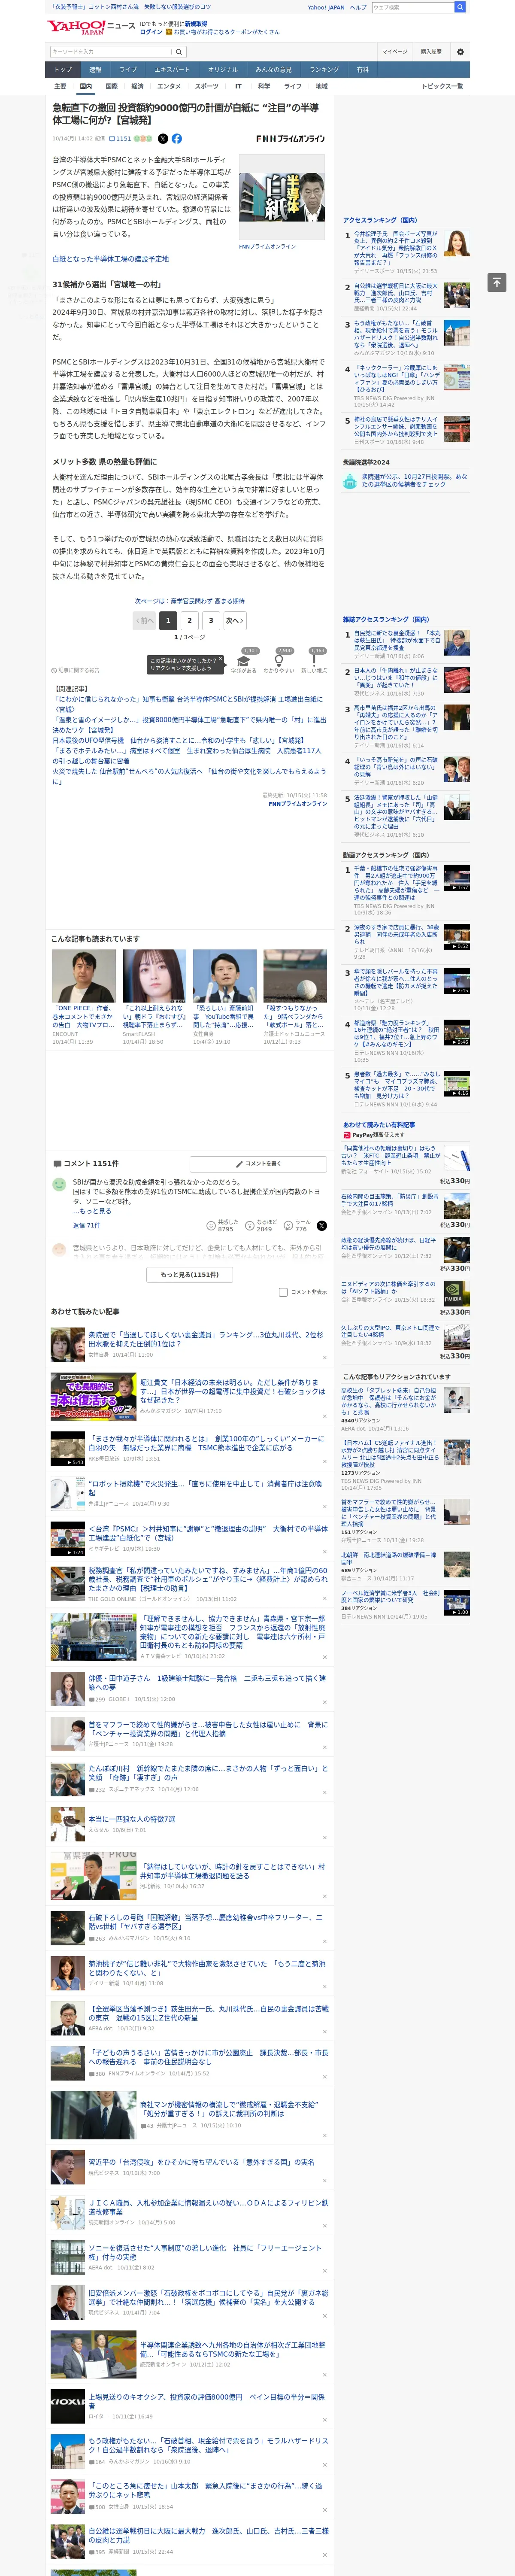Image resolution: width=515 pixels, height=2576 pixels.
Task: Share article on X icon
Action: click(x=163, y=139)
